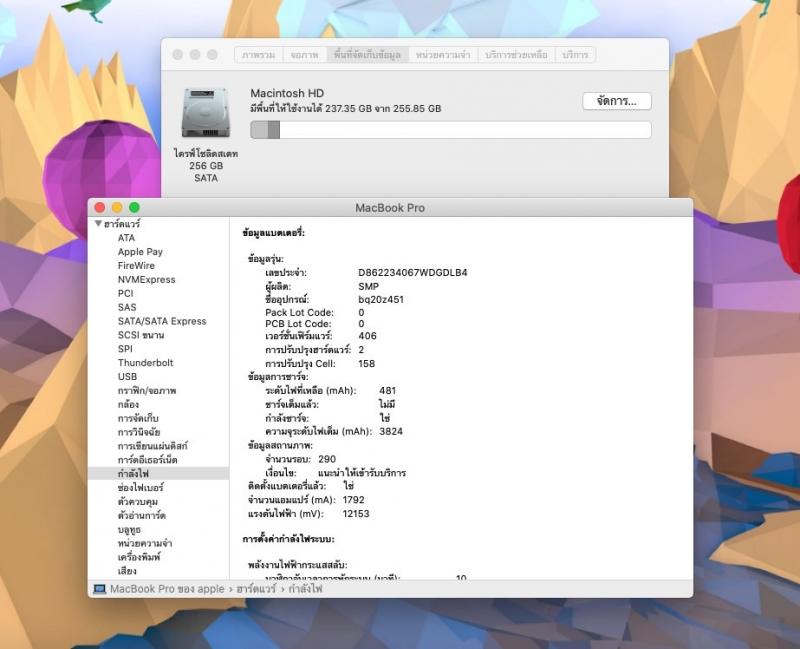
Task: Click the amperage value 1792
Action: [x=354, y=500]
